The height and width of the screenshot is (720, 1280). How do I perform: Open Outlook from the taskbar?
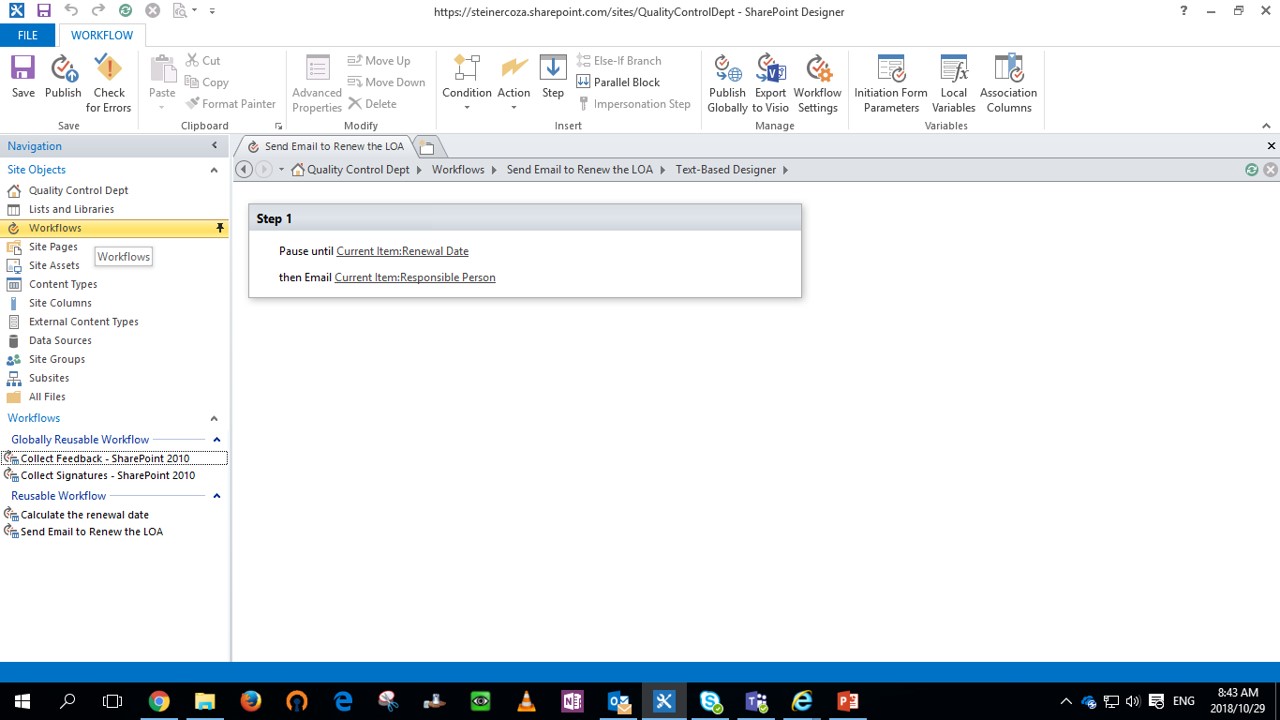pos(618,701)
